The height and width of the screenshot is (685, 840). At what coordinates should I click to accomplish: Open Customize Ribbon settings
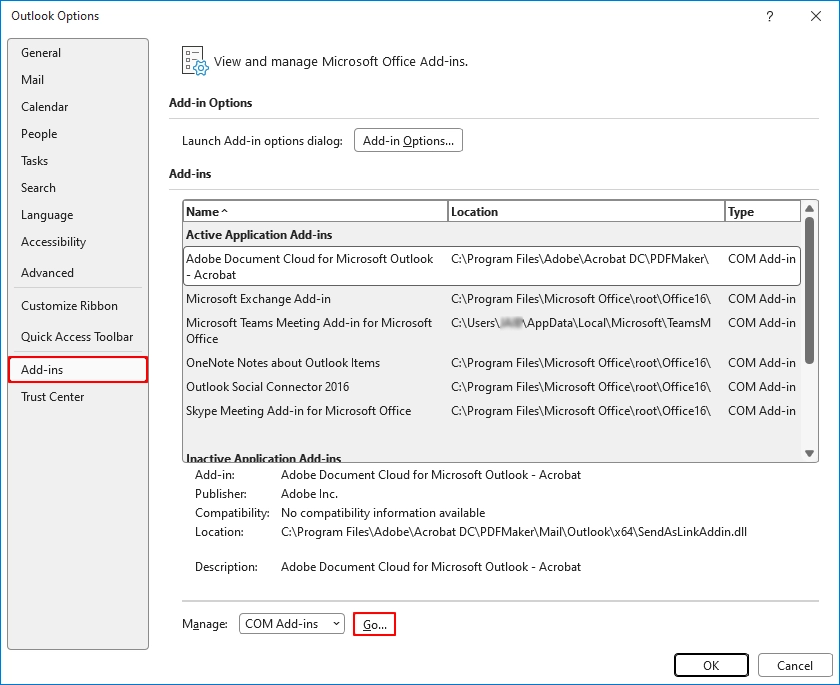78,305
